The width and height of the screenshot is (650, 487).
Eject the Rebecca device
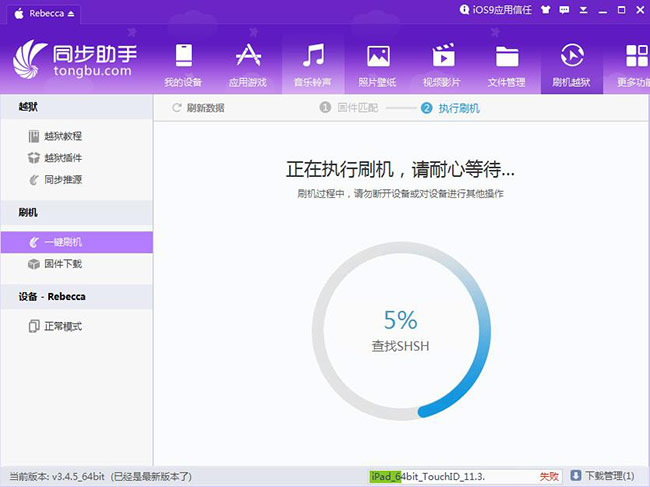tap(70, 14)
